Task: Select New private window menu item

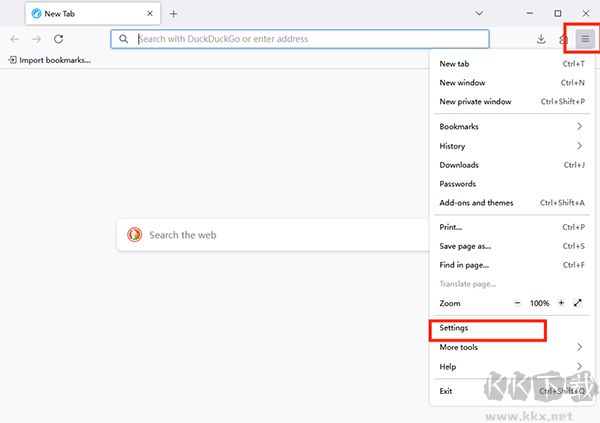Action: click(475, 102)
